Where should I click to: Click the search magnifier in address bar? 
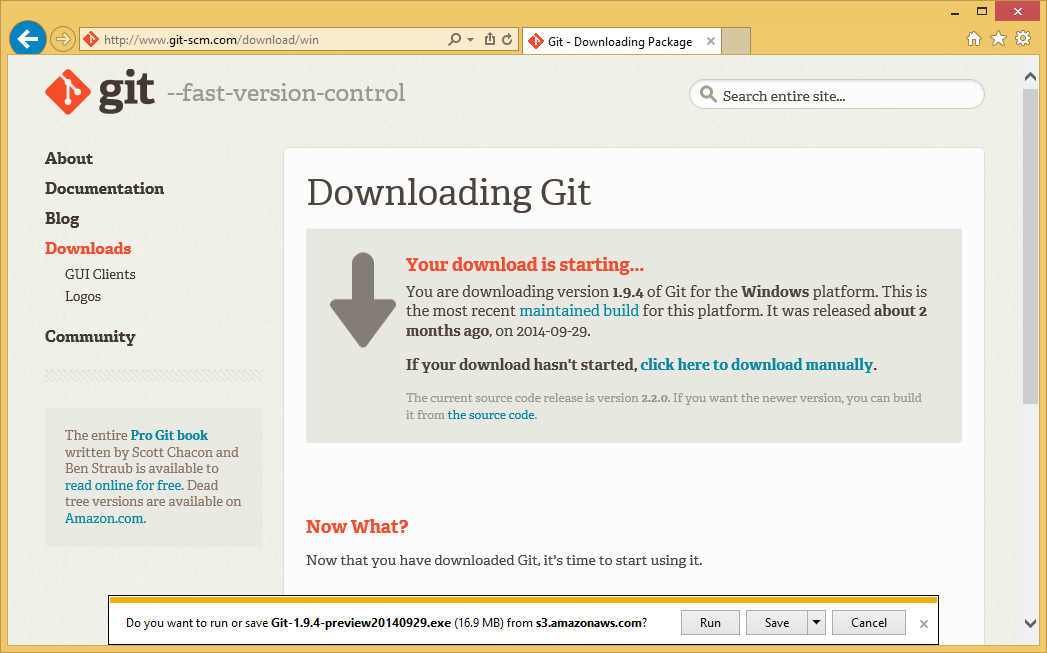[454, 39]
